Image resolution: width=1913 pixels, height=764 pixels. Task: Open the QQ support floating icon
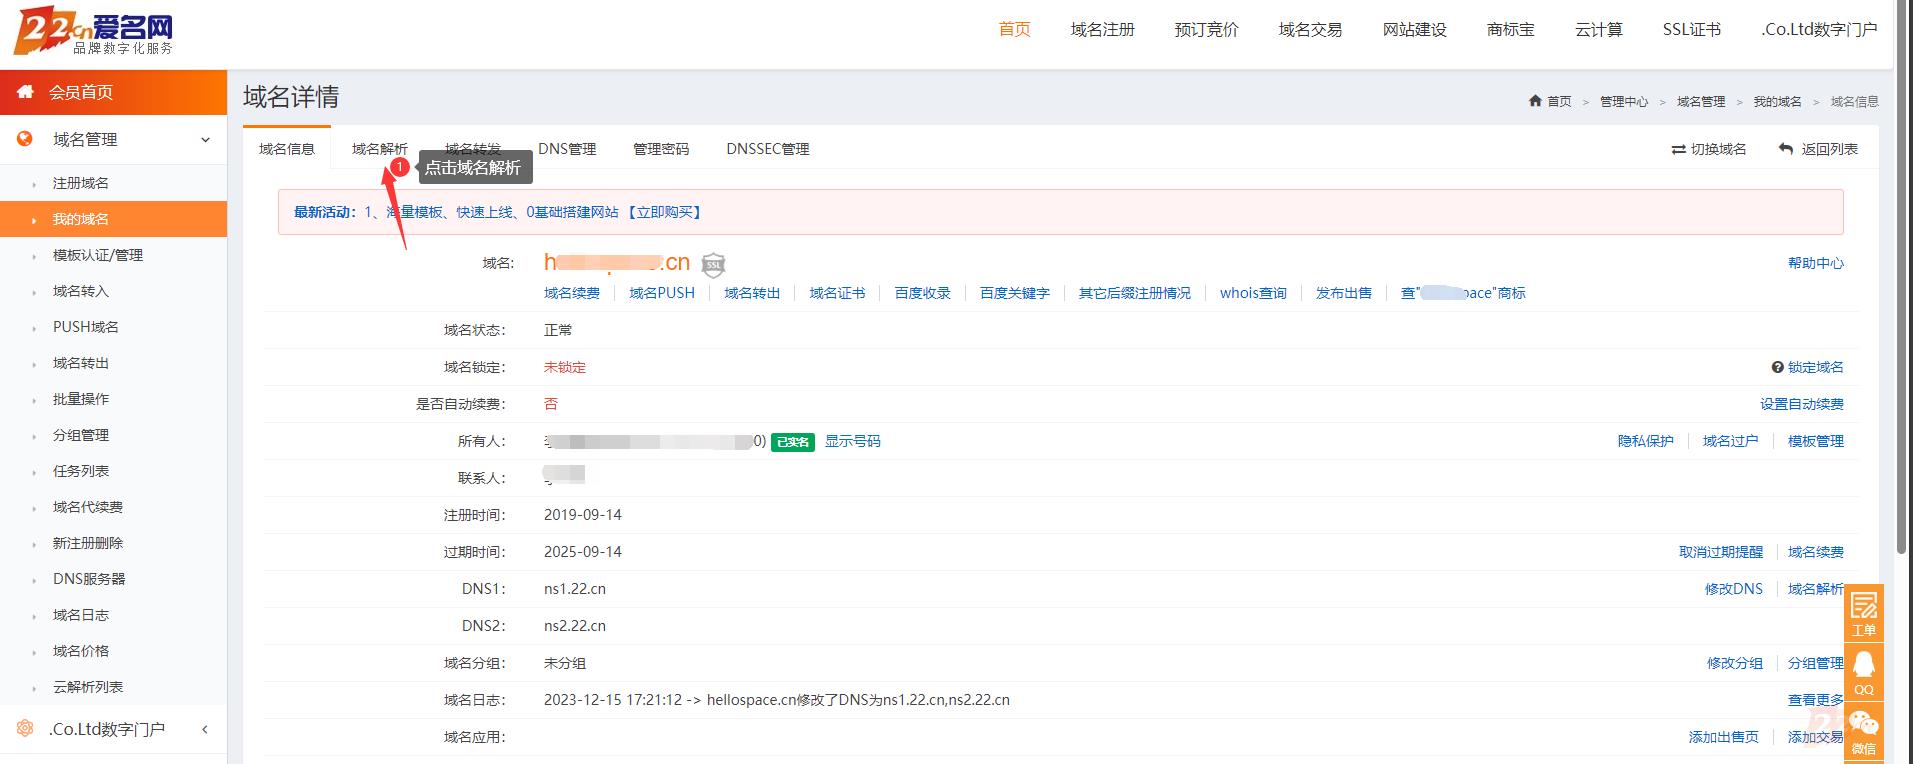1864,671
